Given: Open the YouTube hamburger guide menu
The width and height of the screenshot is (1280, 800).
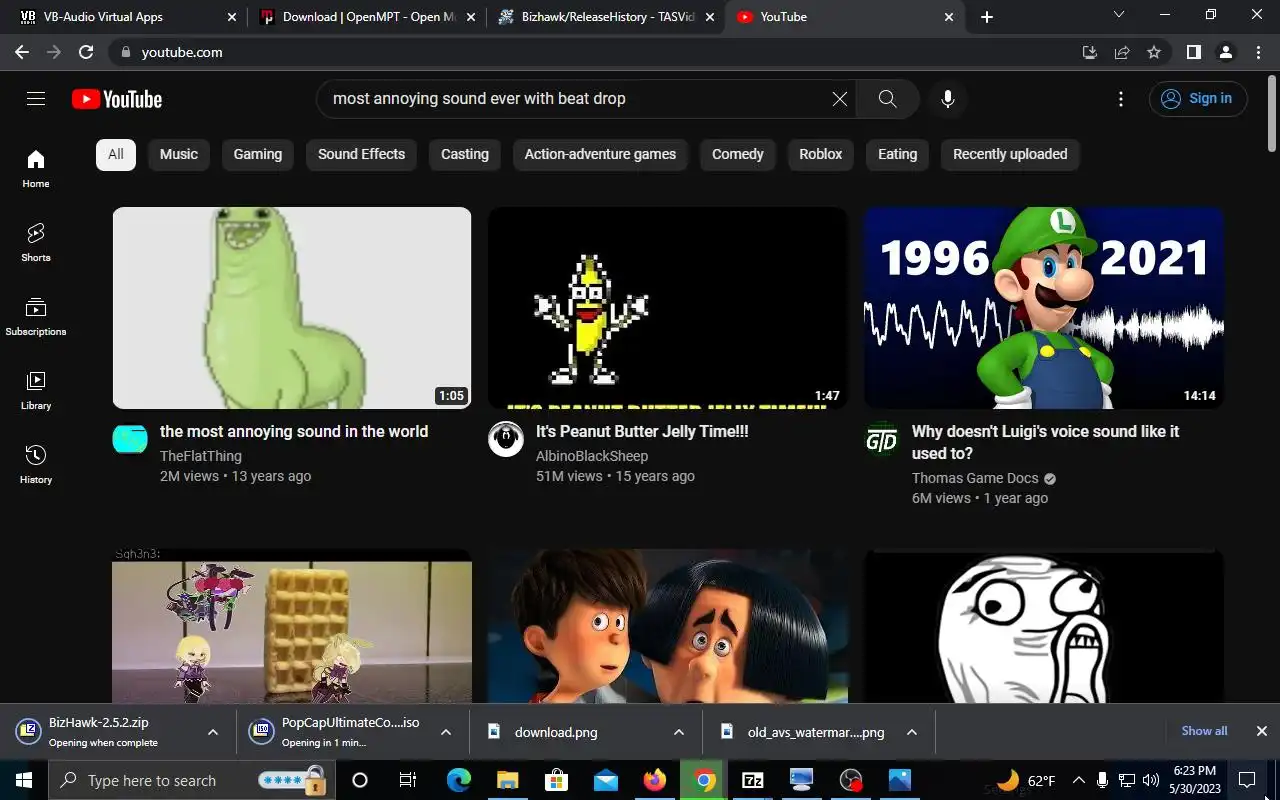Looking at the screenshot, I should [x=36, y=98].
